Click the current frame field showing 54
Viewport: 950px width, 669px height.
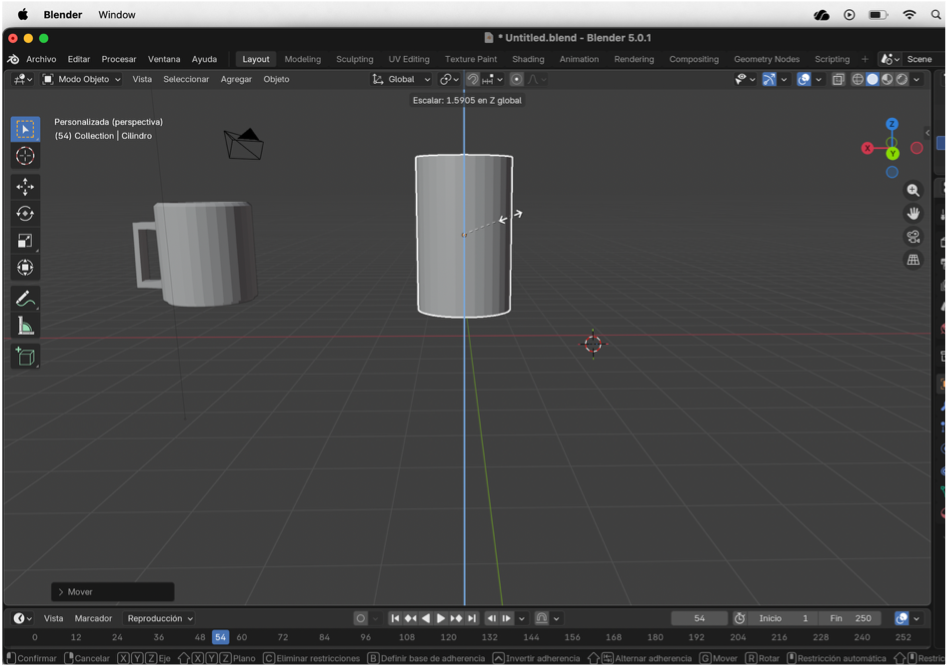pyautogui.click(x=698, y=618)
